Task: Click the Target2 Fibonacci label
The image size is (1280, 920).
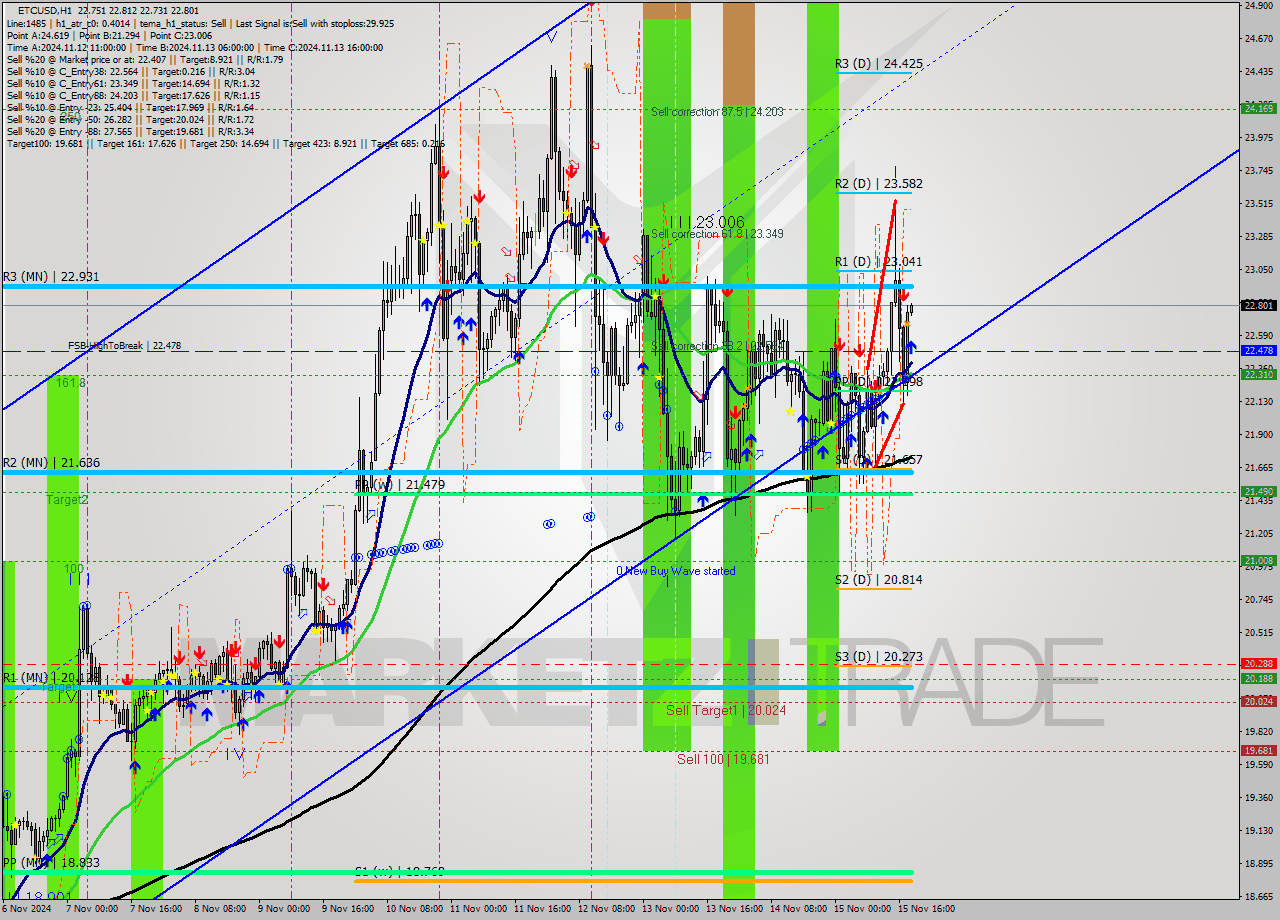Action: tap(67, 499)
